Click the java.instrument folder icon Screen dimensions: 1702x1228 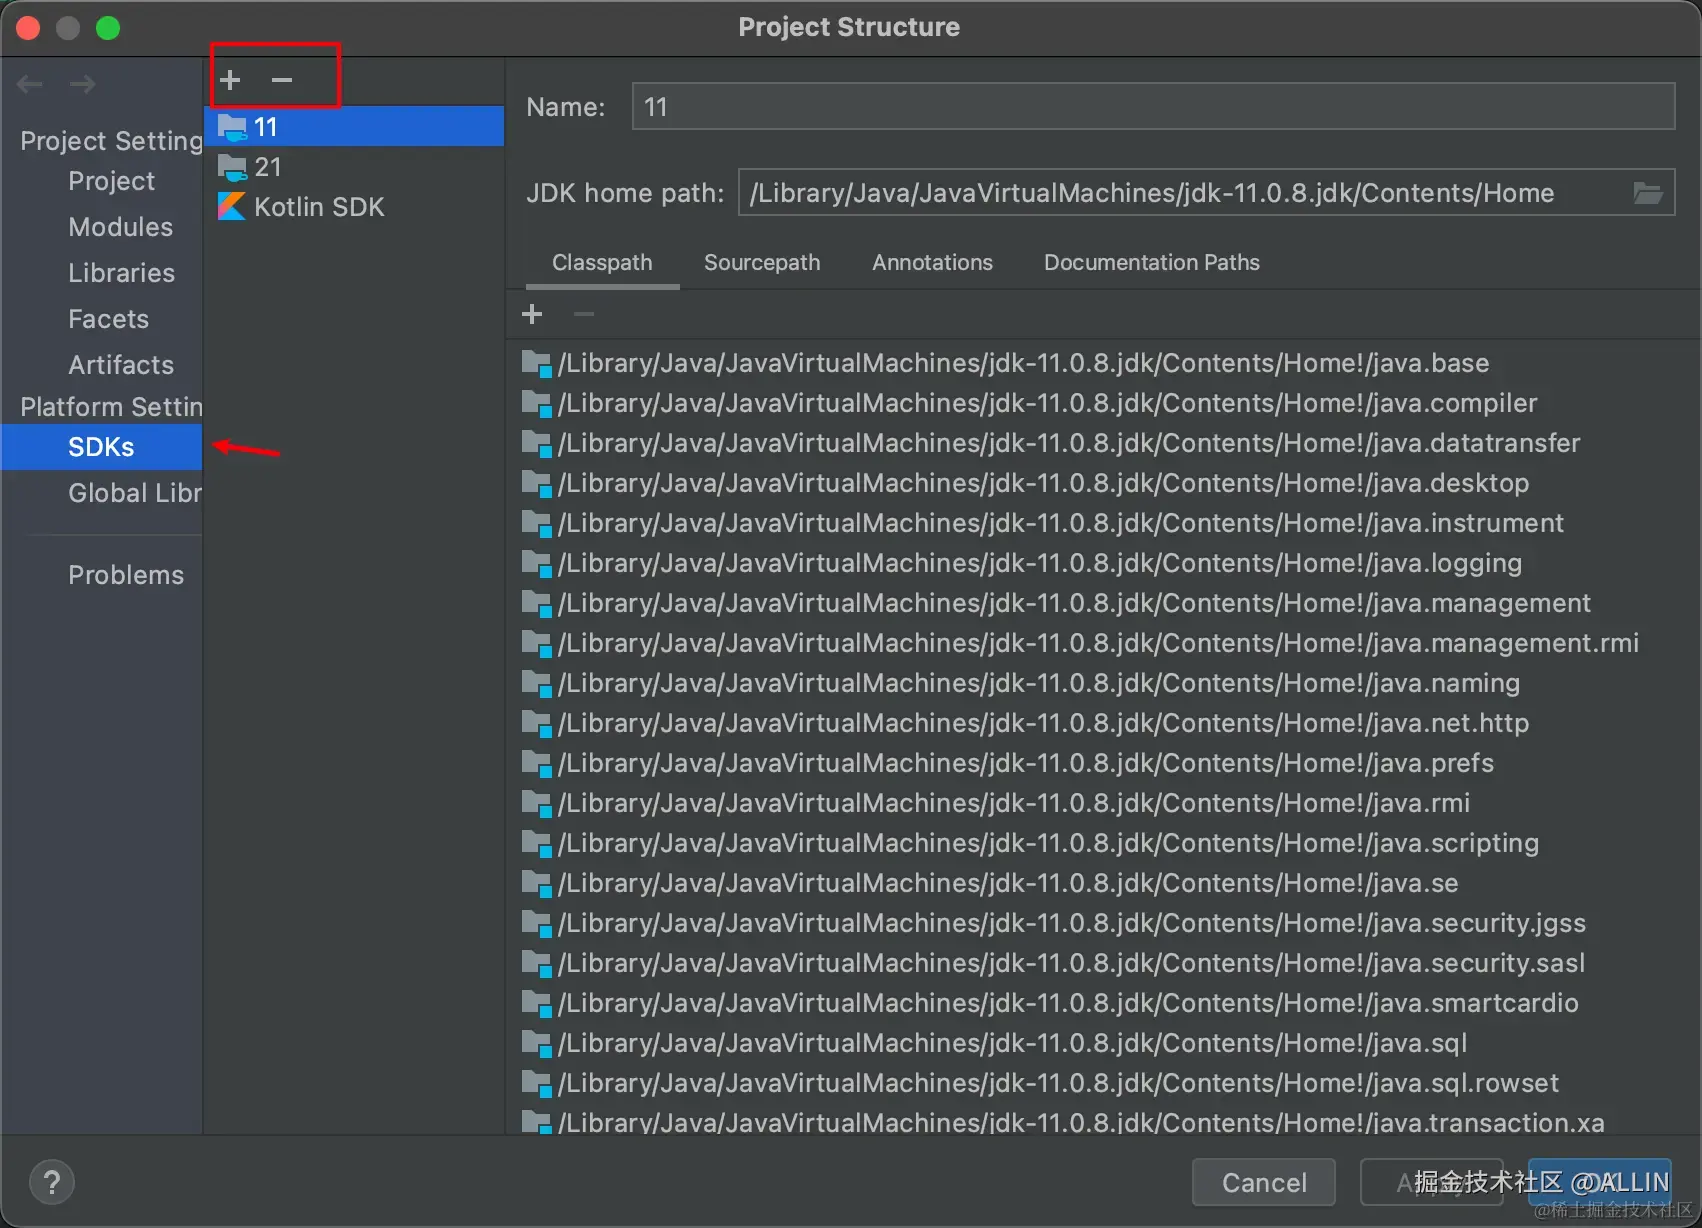(x=536, y=524)
